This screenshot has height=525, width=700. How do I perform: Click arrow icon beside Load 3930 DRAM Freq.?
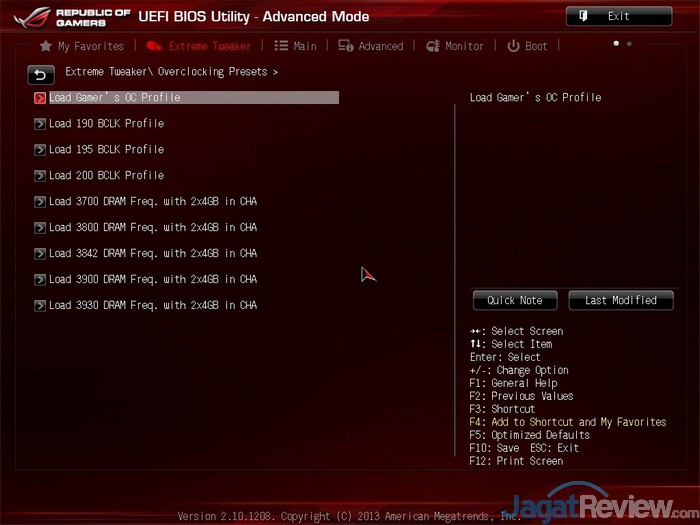pos(40,306)
